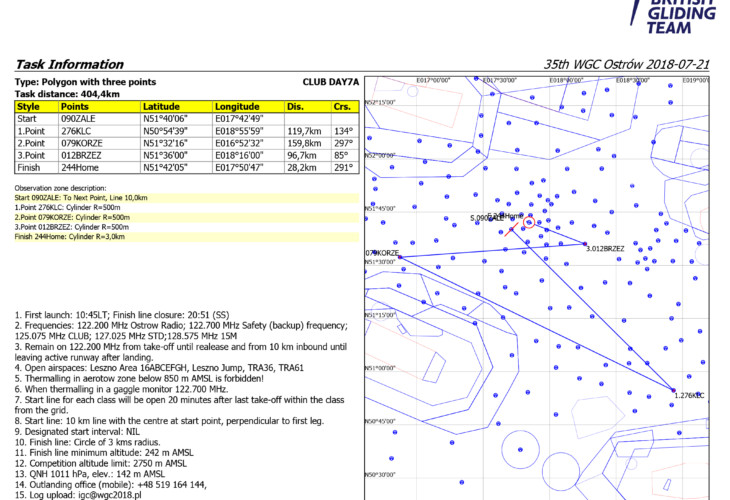730x500 pixels.
Task: Click the Task Information heading
Action: click(66, 63)
